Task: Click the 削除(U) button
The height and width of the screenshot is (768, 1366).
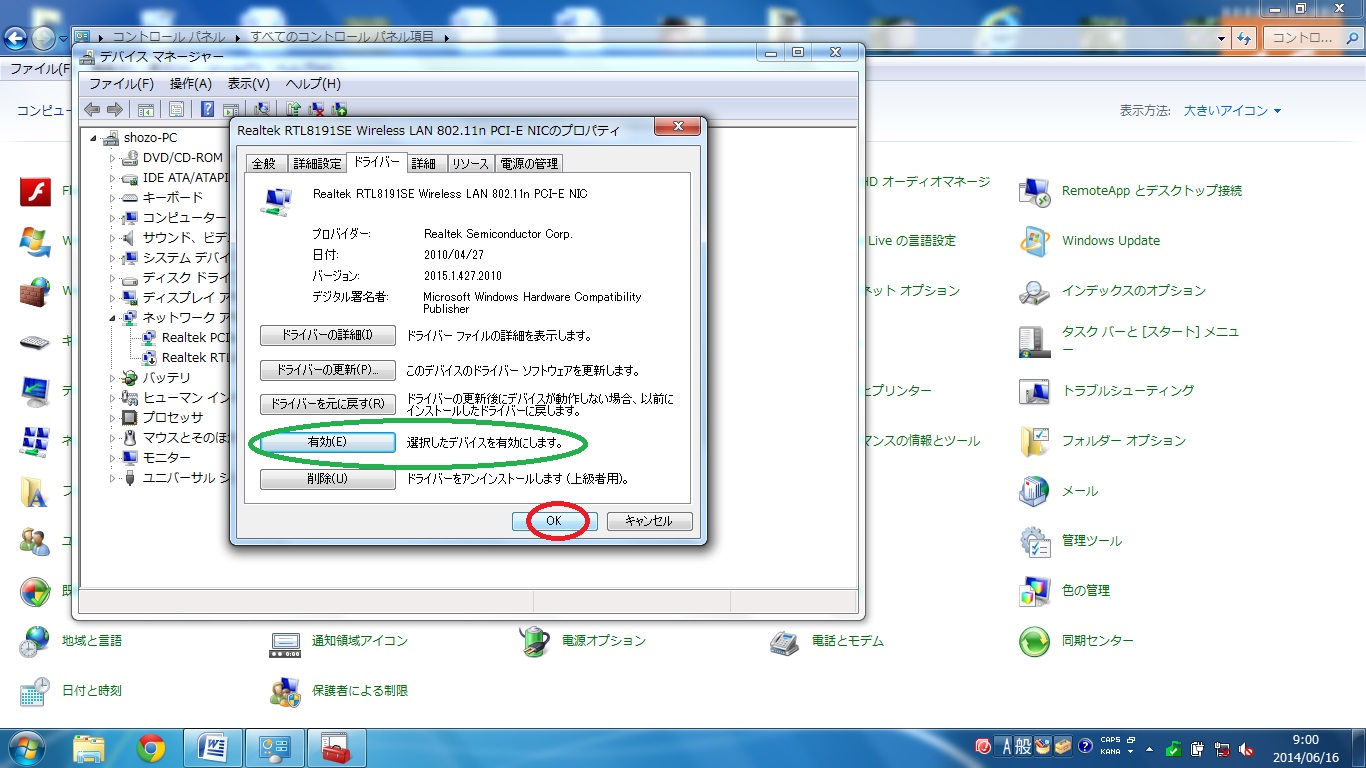Action: coord(328,479)
